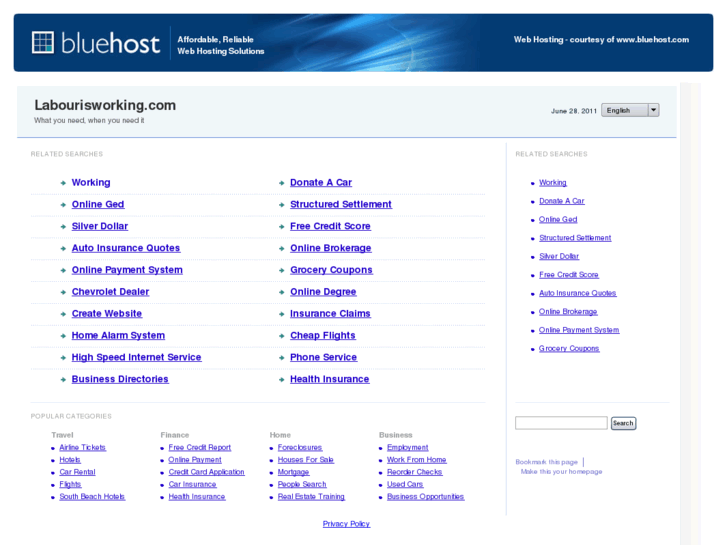The width and height of the screenshot is (727, 545).
Task: Open Real Estate Training link
Action: pos(312,497)
